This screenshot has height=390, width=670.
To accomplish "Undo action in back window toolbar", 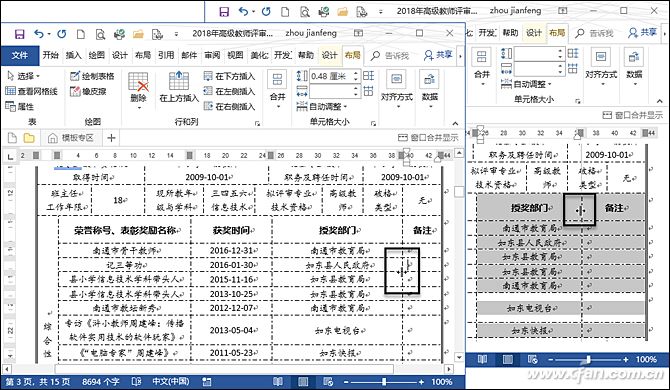I will [x=244, y=12].
